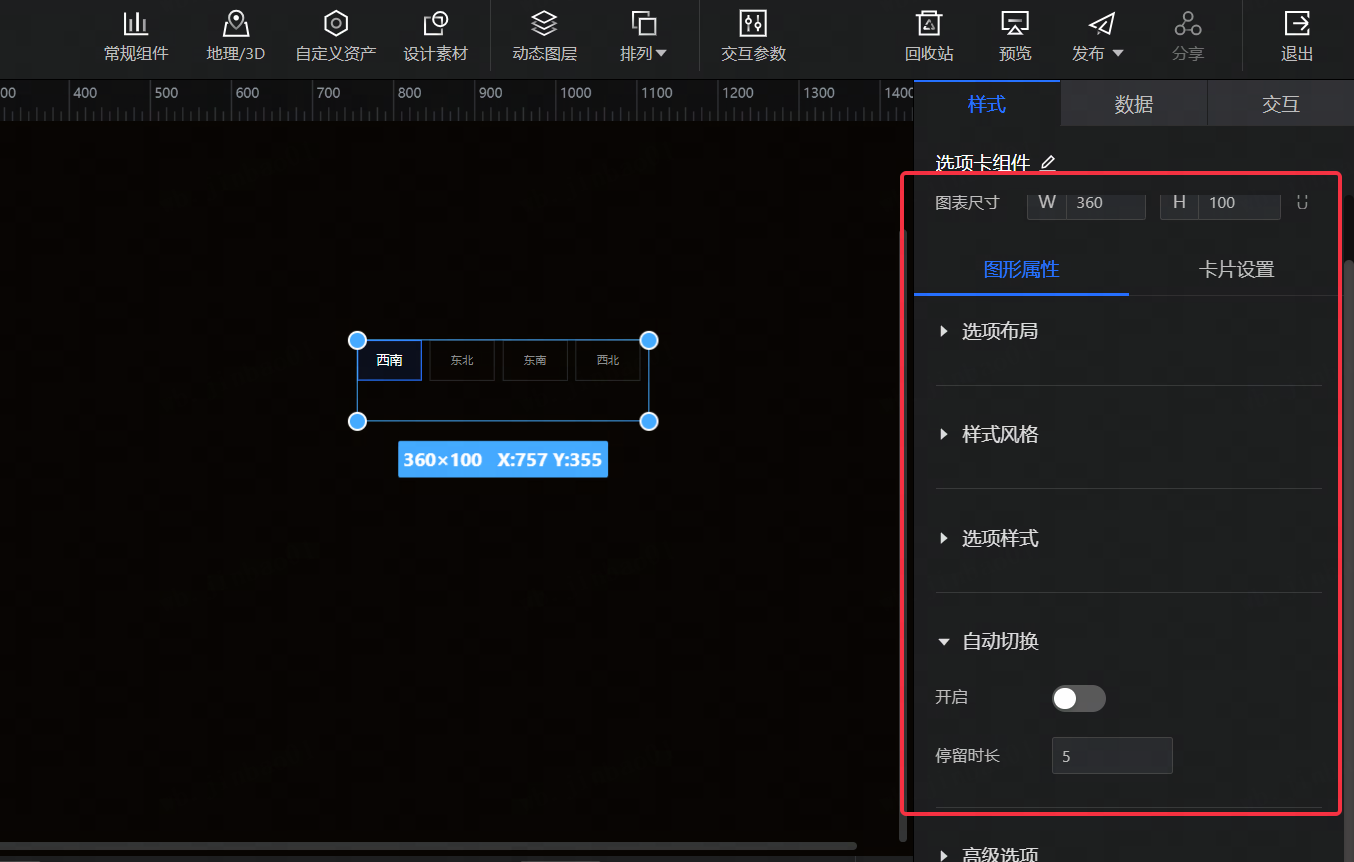Viewport: 1354px width, 862px height.
Task: Open 交互参数 interaction parameters
Action: [x=752, y=35]
